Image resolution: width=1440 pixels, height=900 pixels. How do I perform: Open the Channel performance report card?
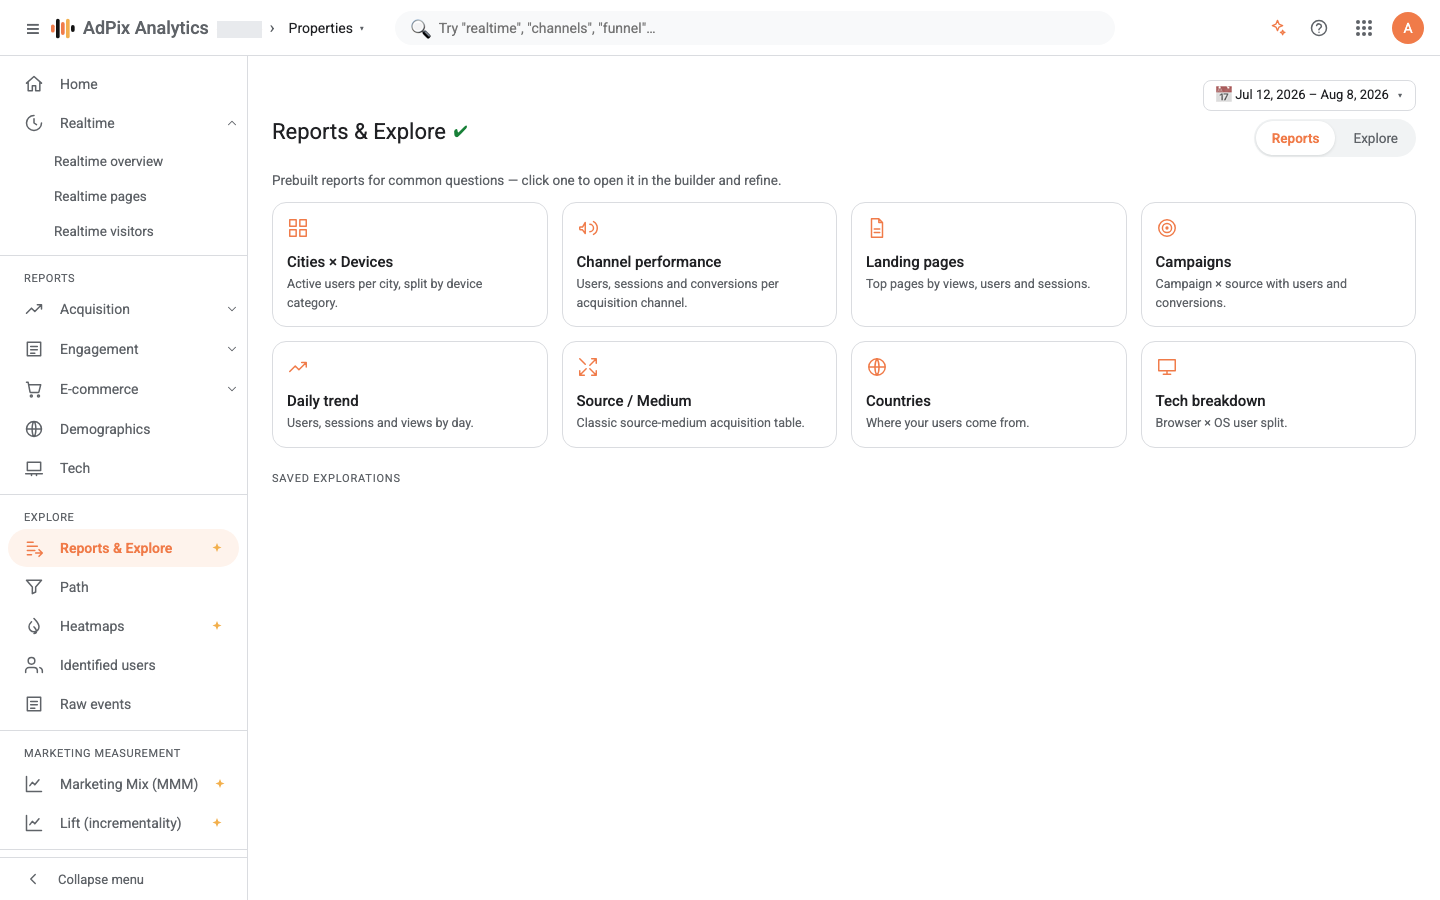coord(699,264)
